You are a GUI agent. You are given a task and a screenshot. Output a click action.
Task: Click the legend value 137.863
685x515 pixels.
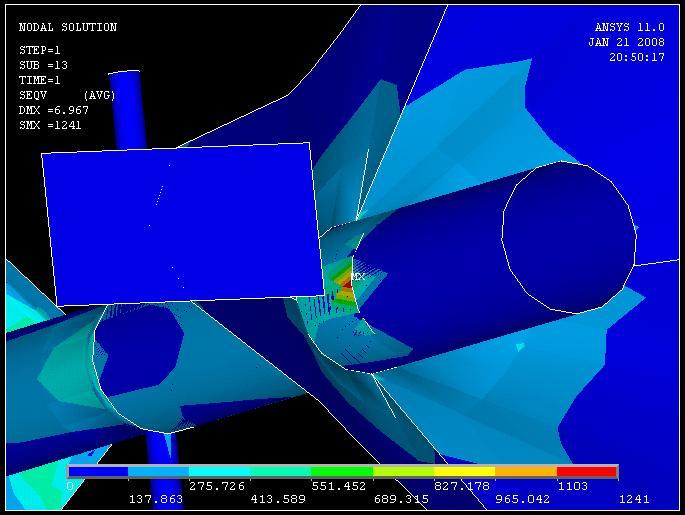(x=156, y=499)
